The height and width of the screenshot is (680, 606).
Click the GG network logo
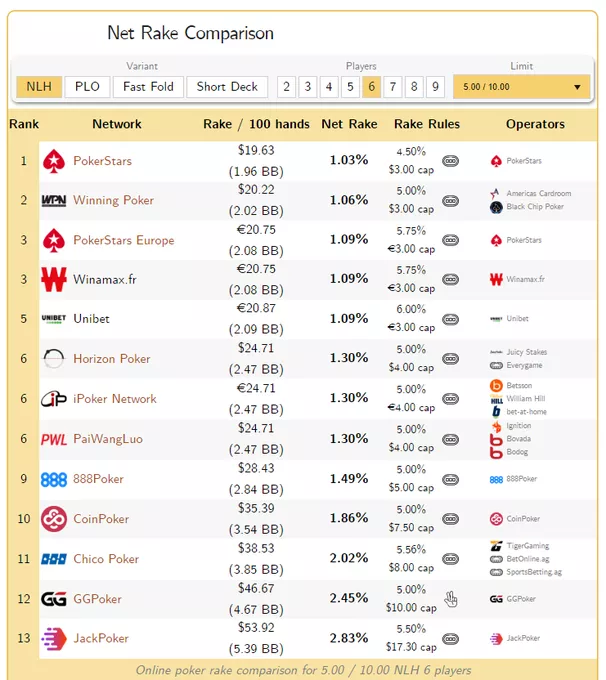(x=54, y=599)
